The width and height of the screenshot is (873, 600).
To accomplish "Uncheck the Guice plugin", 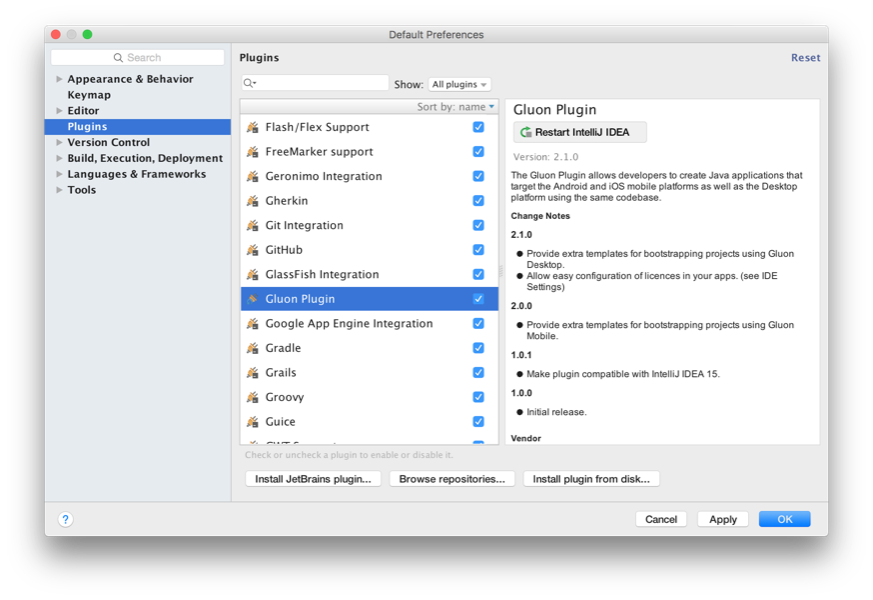I will pyautogui.click(x=478, y=421).
